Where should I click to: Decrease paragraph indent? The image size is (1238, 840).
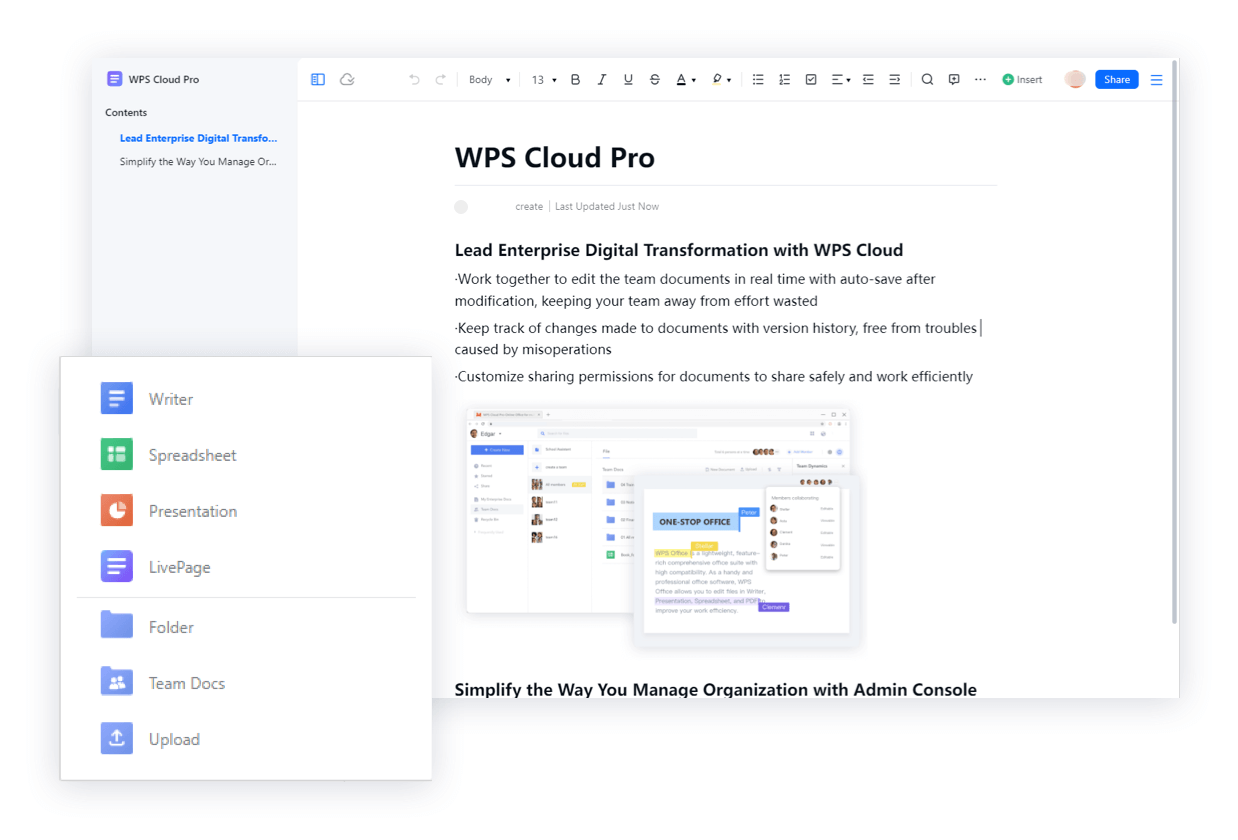point(868,80)
